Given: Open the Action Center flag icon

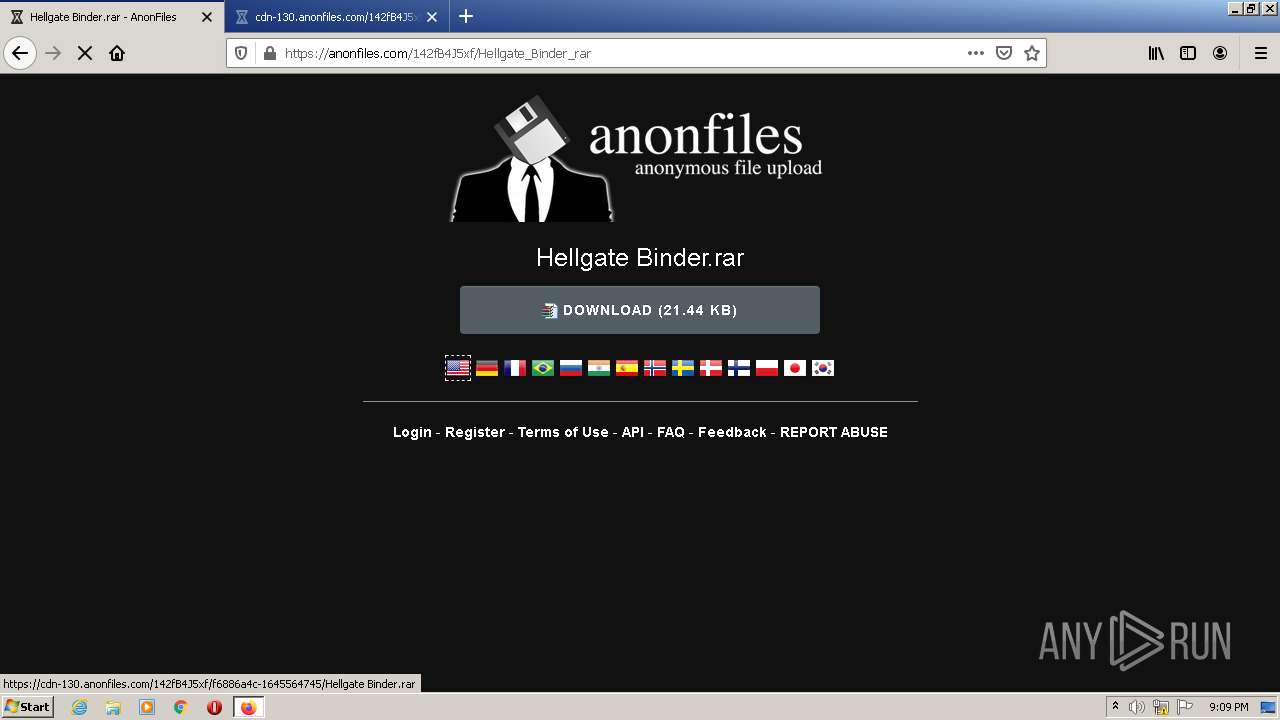Looking at the screenshot, I should point(1185,707).
